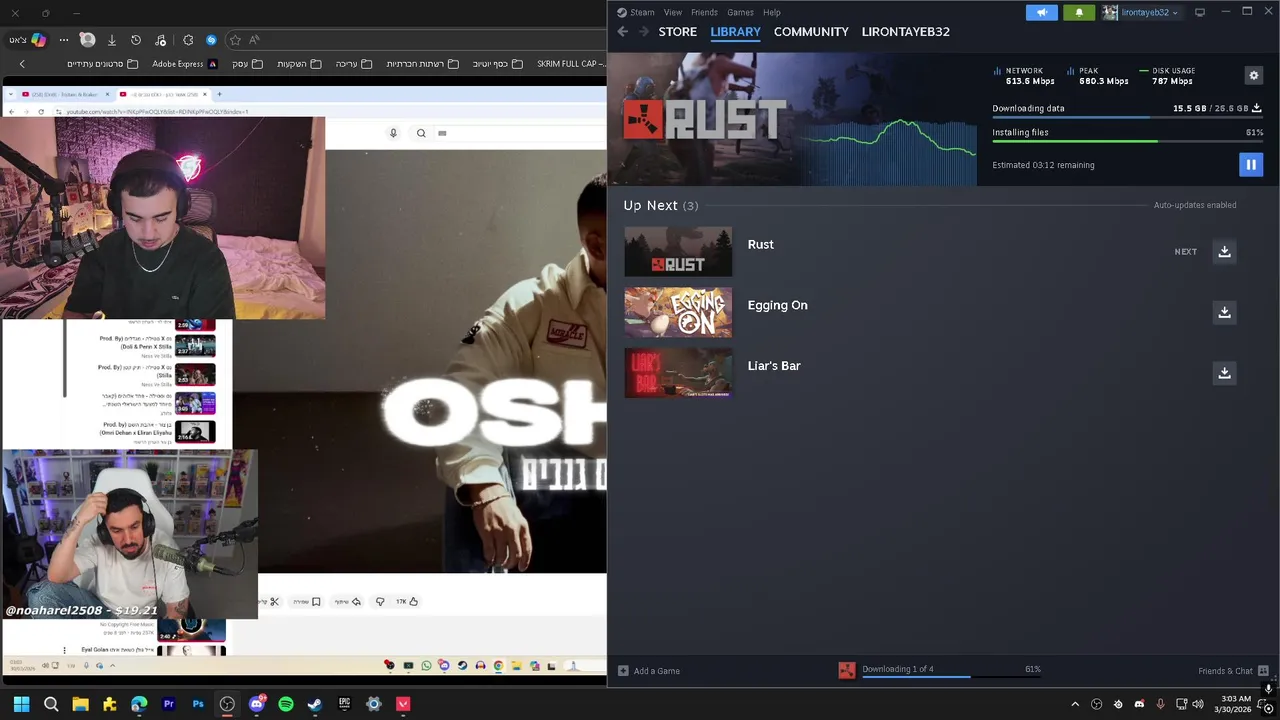Click the YouTube dislike button
Viewport: 1280px width, 720px height.
380,602
